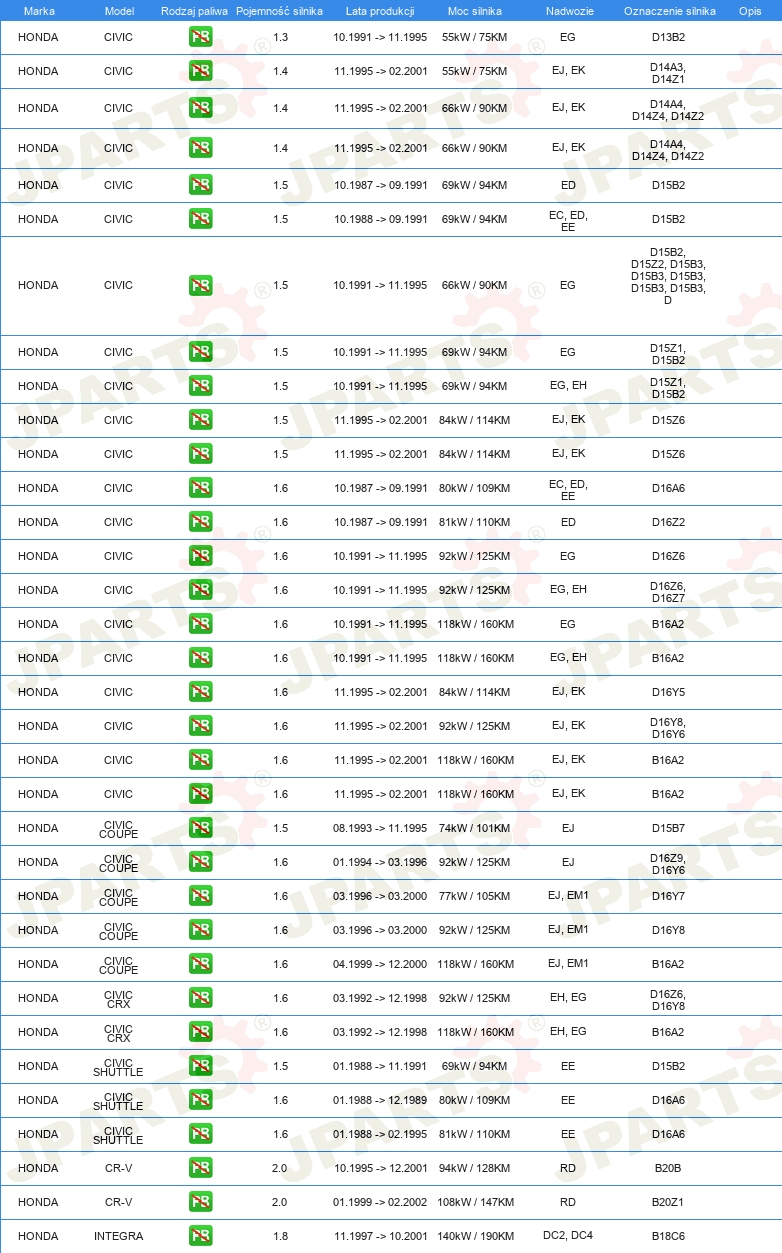Select the engine codes D16Z9, D16Y6

point(668,863)
